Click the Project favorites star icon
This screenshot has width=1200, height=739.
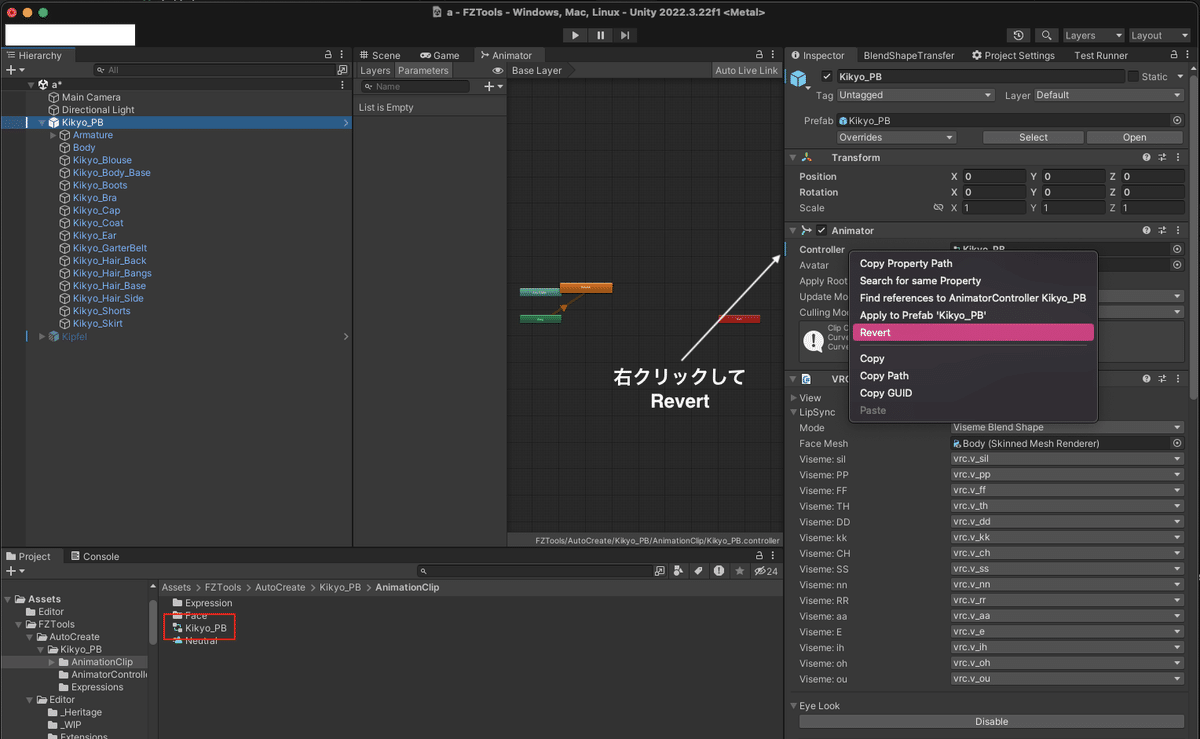point(740,571)
